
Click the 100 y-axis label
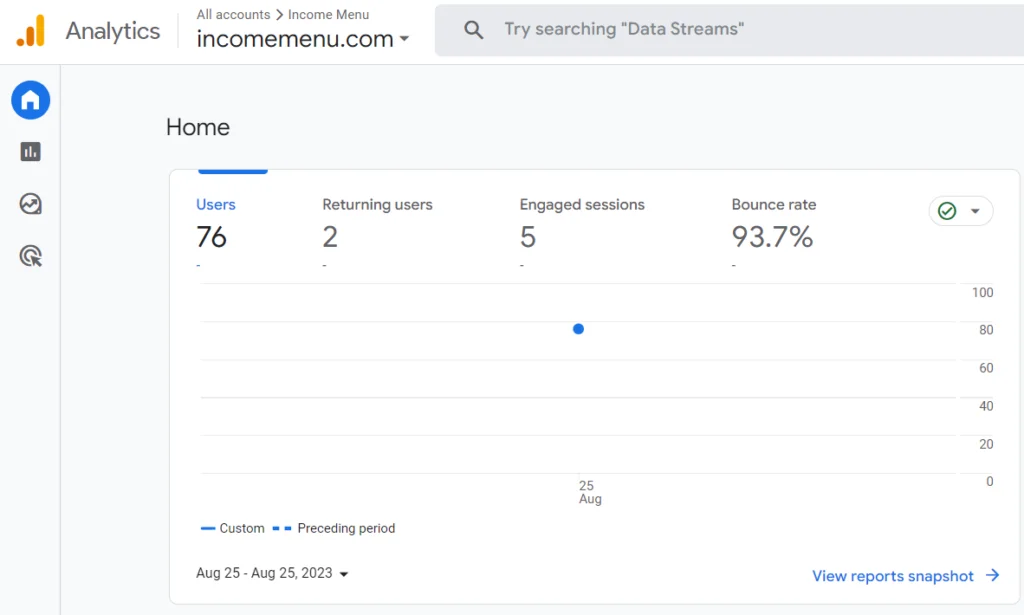982,292
